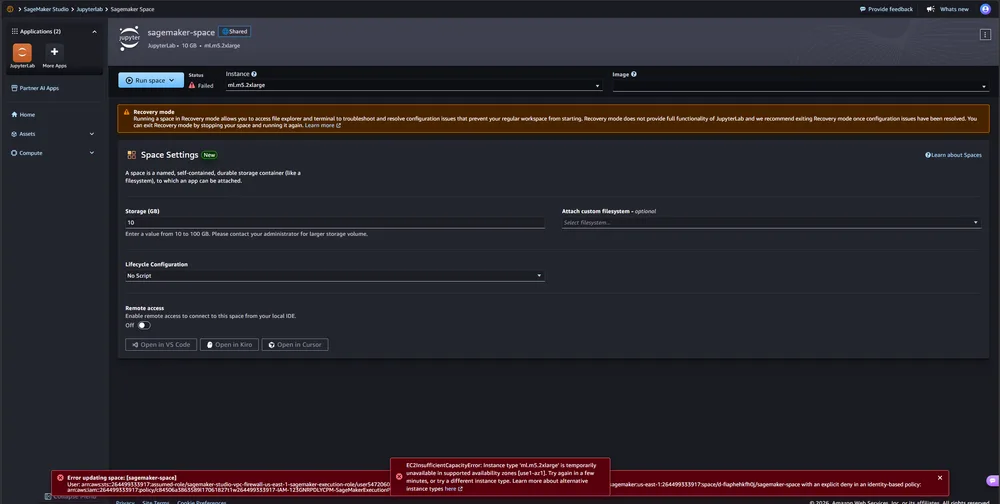Click the Lifecycle Configuration label text
1000x504 pixels.
[156, 264]
